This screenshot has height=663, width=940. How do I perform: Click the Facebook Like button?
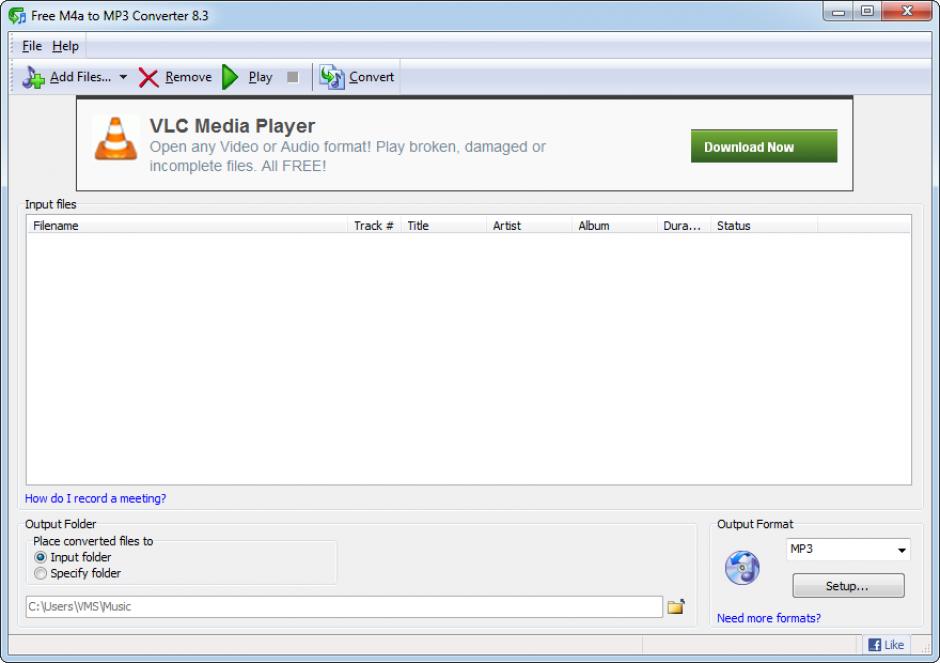click(886, 645)
